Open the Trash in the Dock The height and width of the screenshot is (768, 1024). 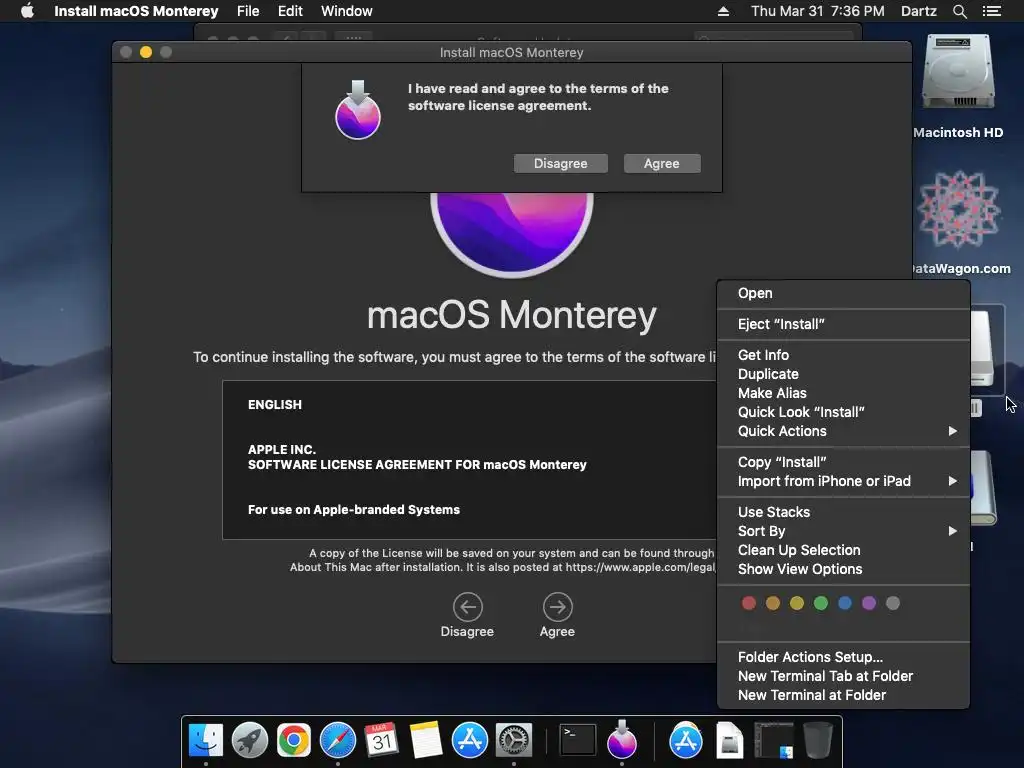tap(818, 740)
